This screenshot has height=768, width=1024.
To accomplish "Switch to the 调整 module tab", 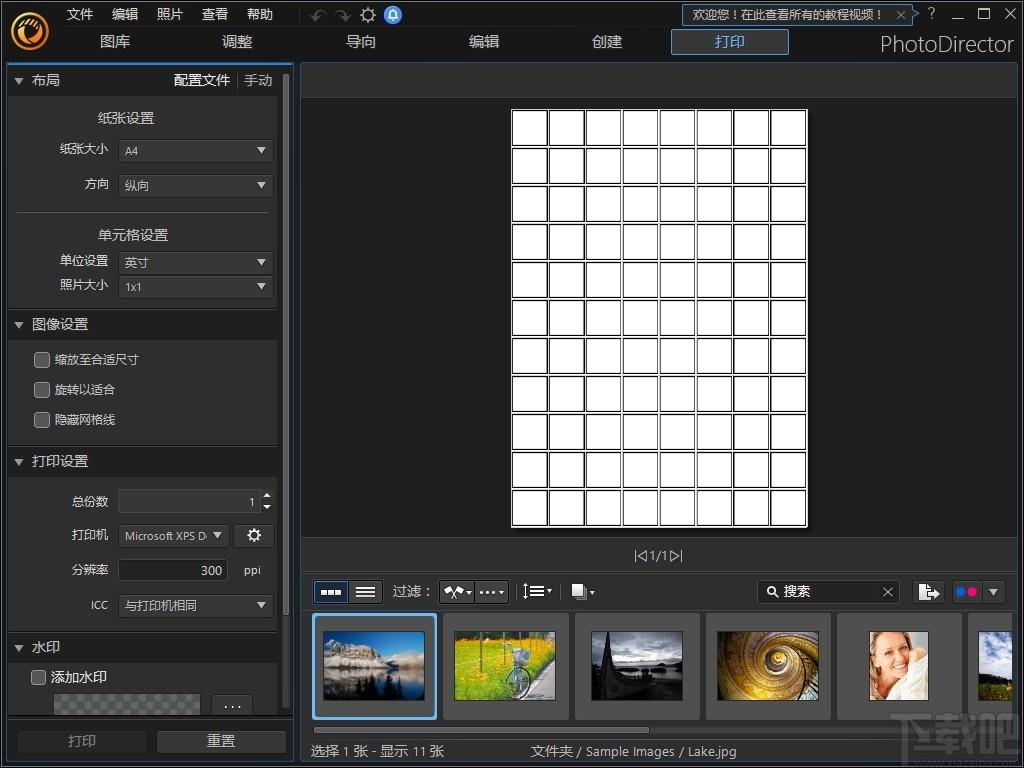I will [x=237, y=42].
